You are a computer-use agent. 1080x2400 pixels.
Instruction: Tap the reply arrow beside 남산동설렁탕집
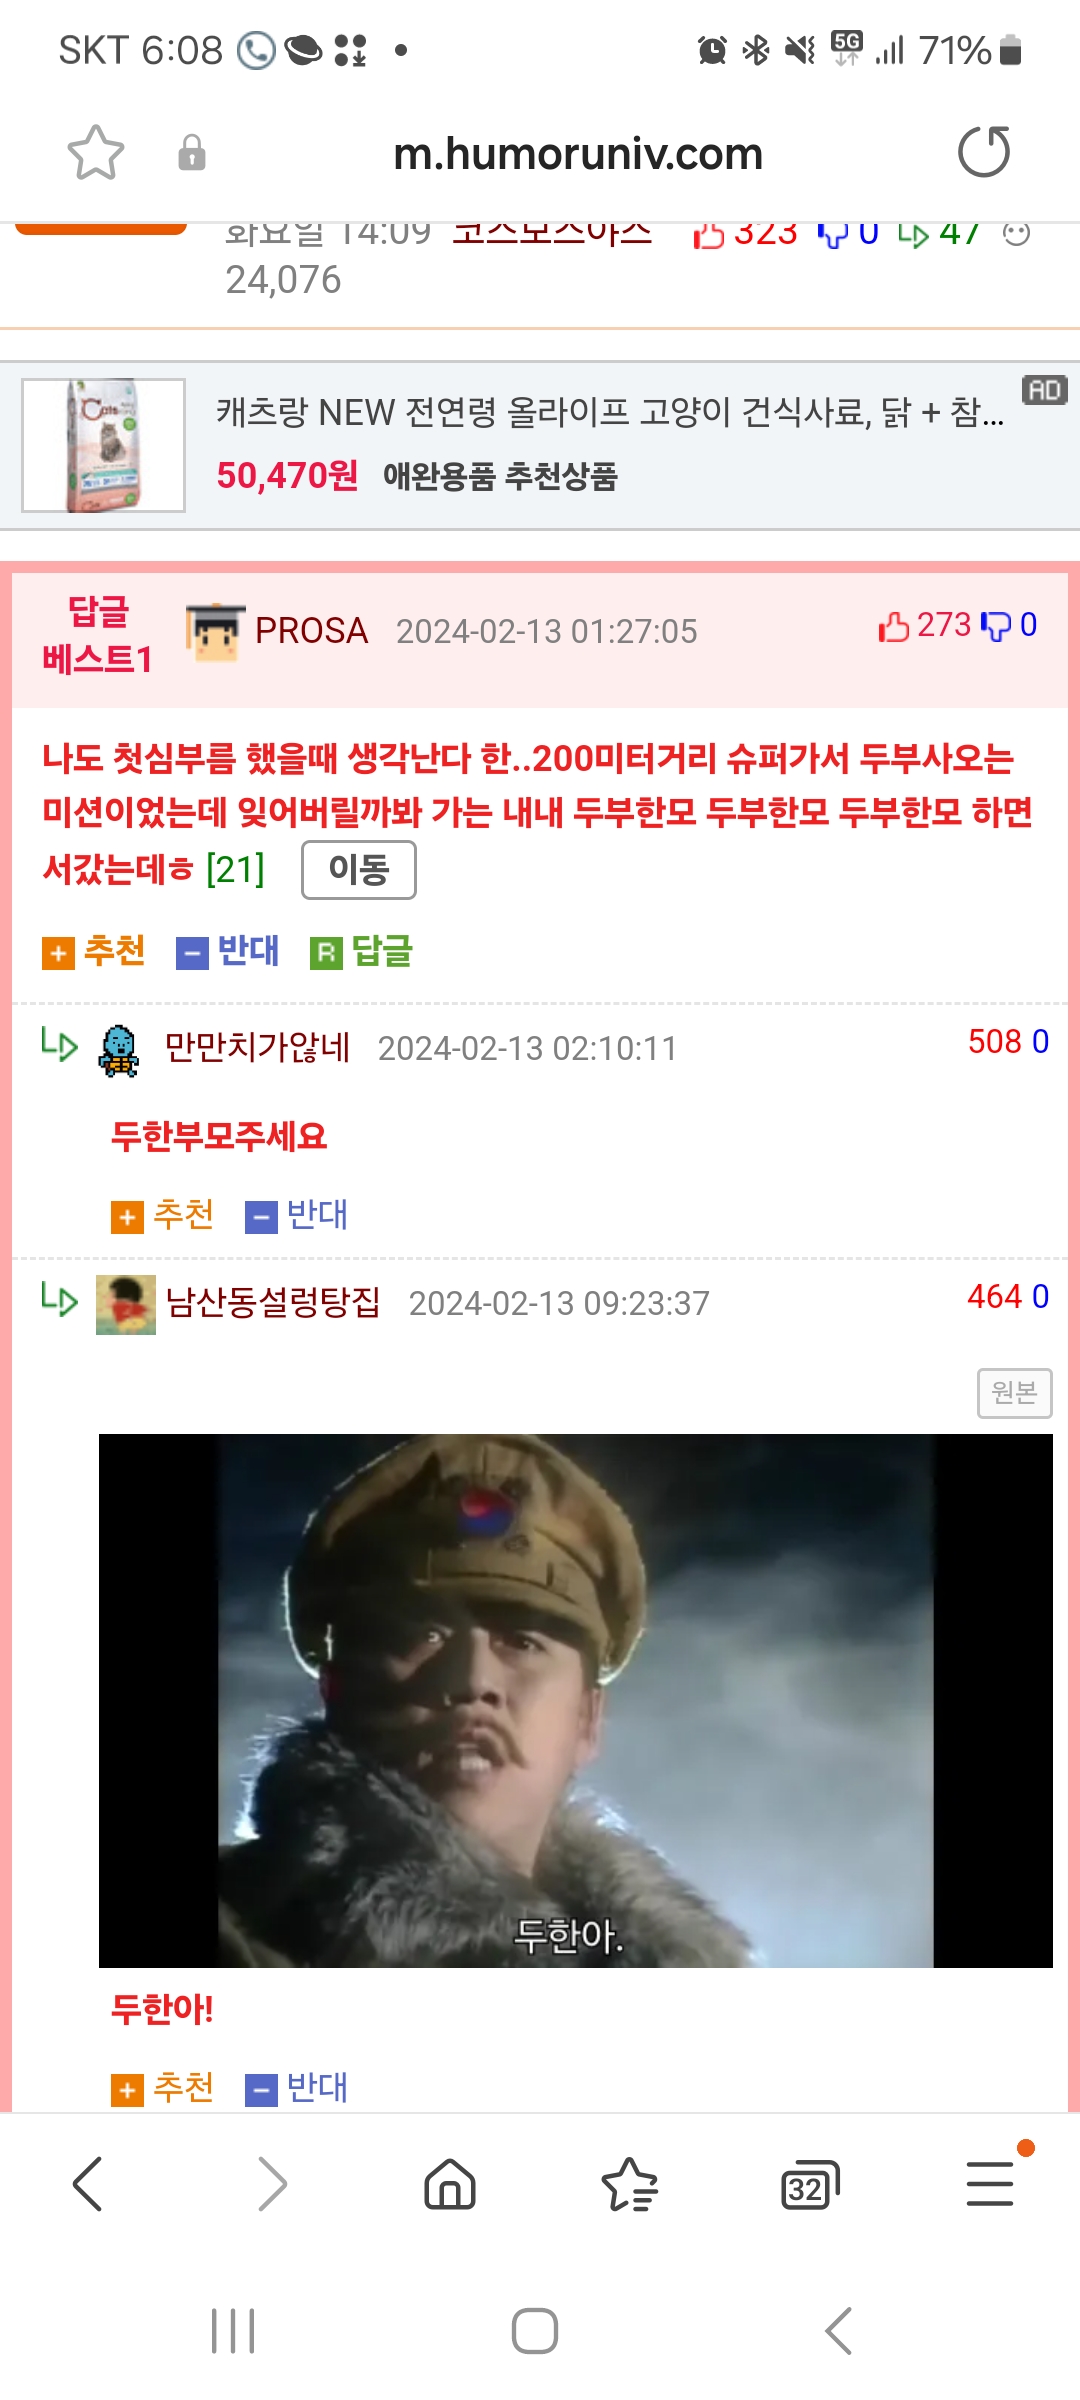(59, 1299)
